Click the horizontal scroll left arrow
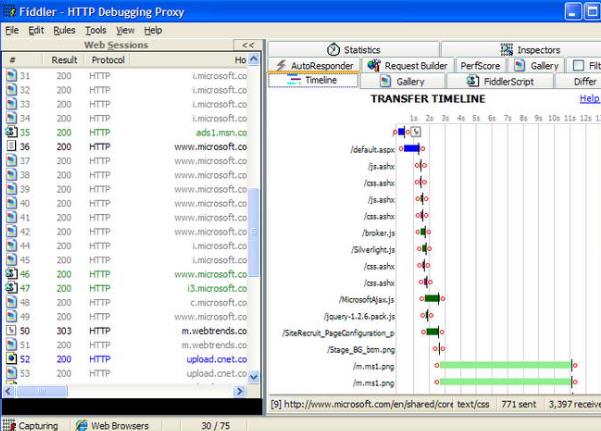This screenshot has width=601, height=431. click(x=9, y=391)
